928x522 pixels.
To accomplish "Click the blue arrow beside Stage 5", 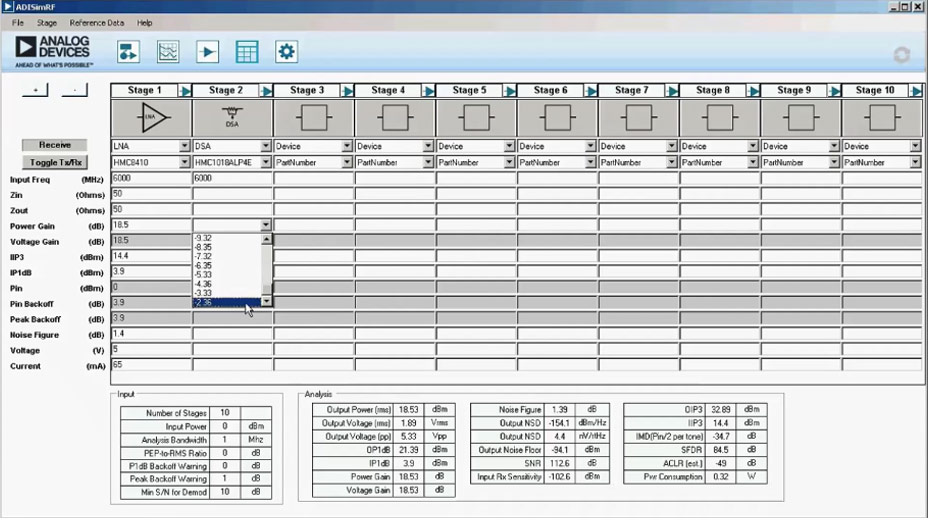I will (x=511, y=91).
